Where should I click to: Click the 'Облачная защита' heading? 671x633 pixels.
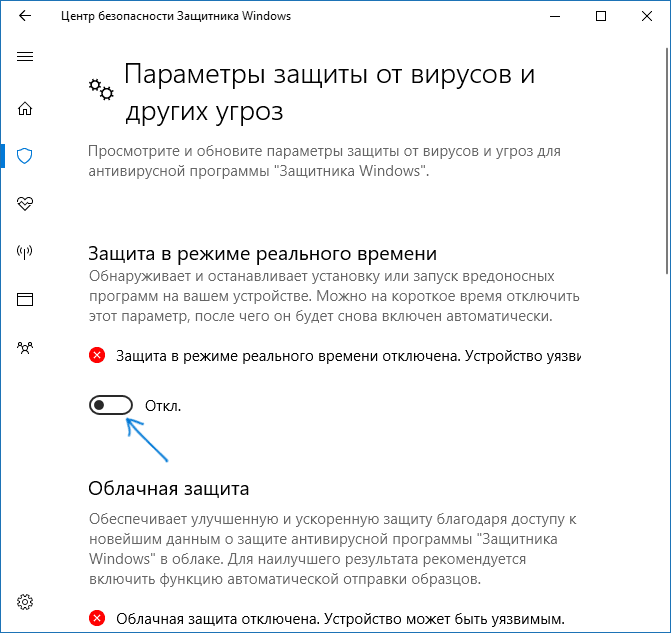(x=169, y=488)
